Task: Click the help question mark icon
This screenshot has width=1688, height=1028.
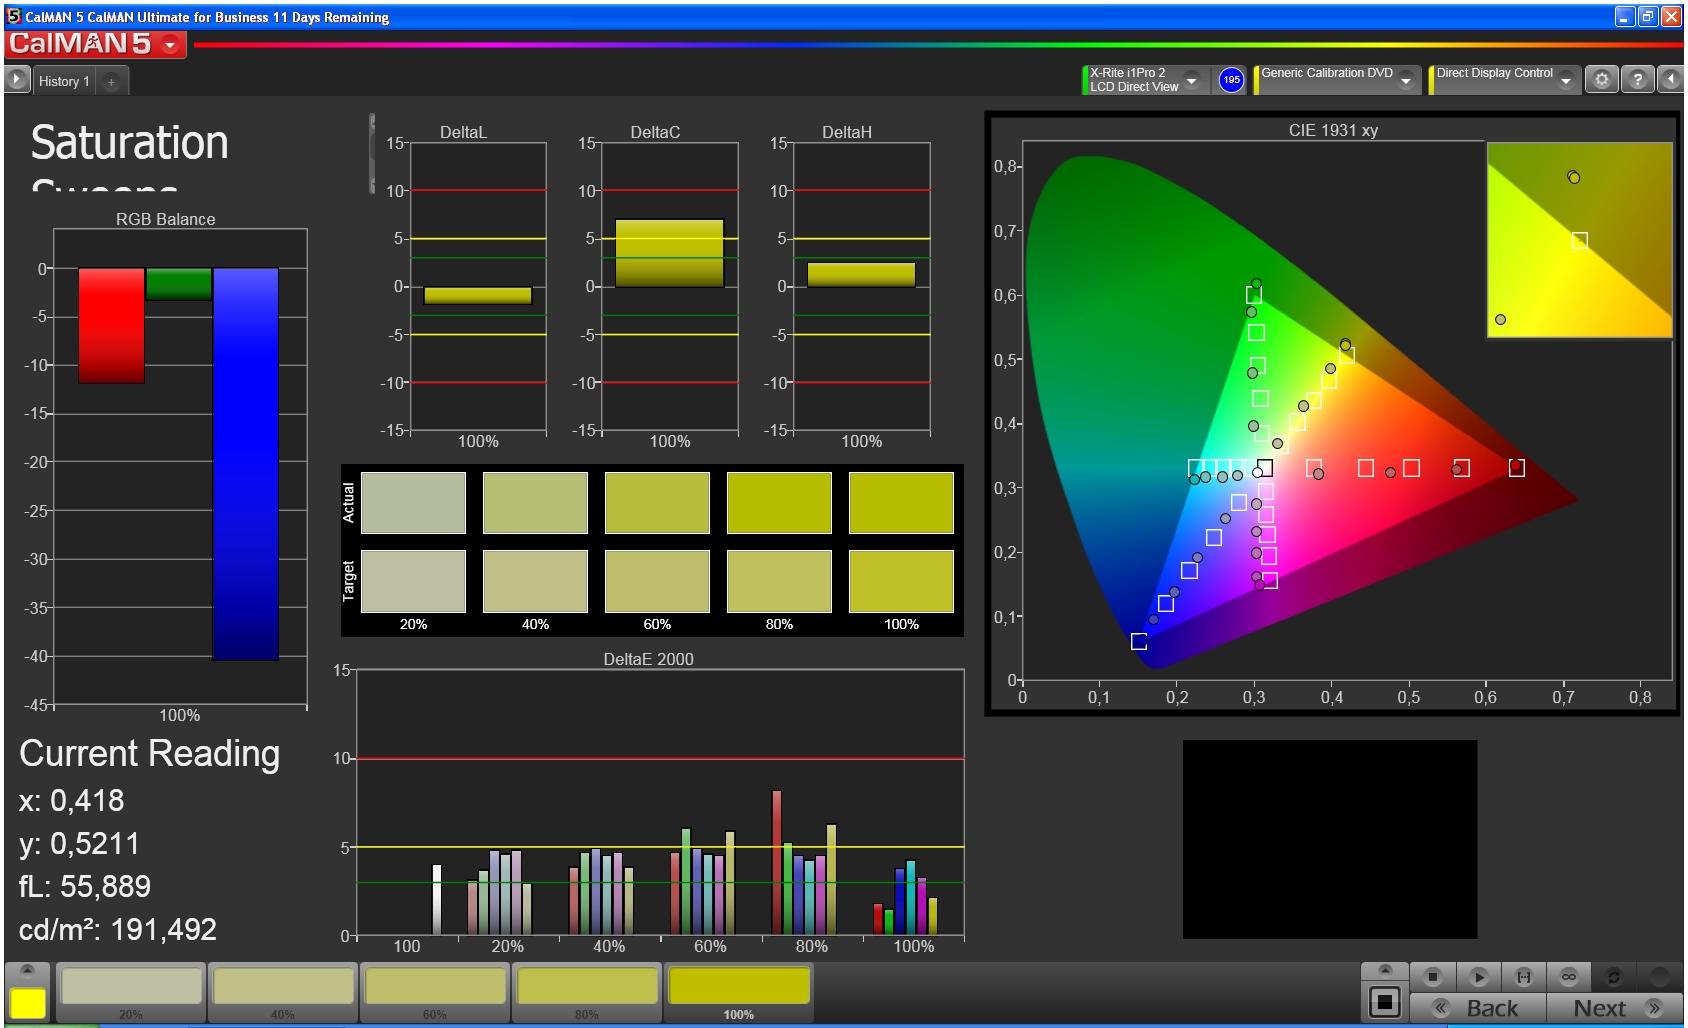Action: pos(1637,80)
